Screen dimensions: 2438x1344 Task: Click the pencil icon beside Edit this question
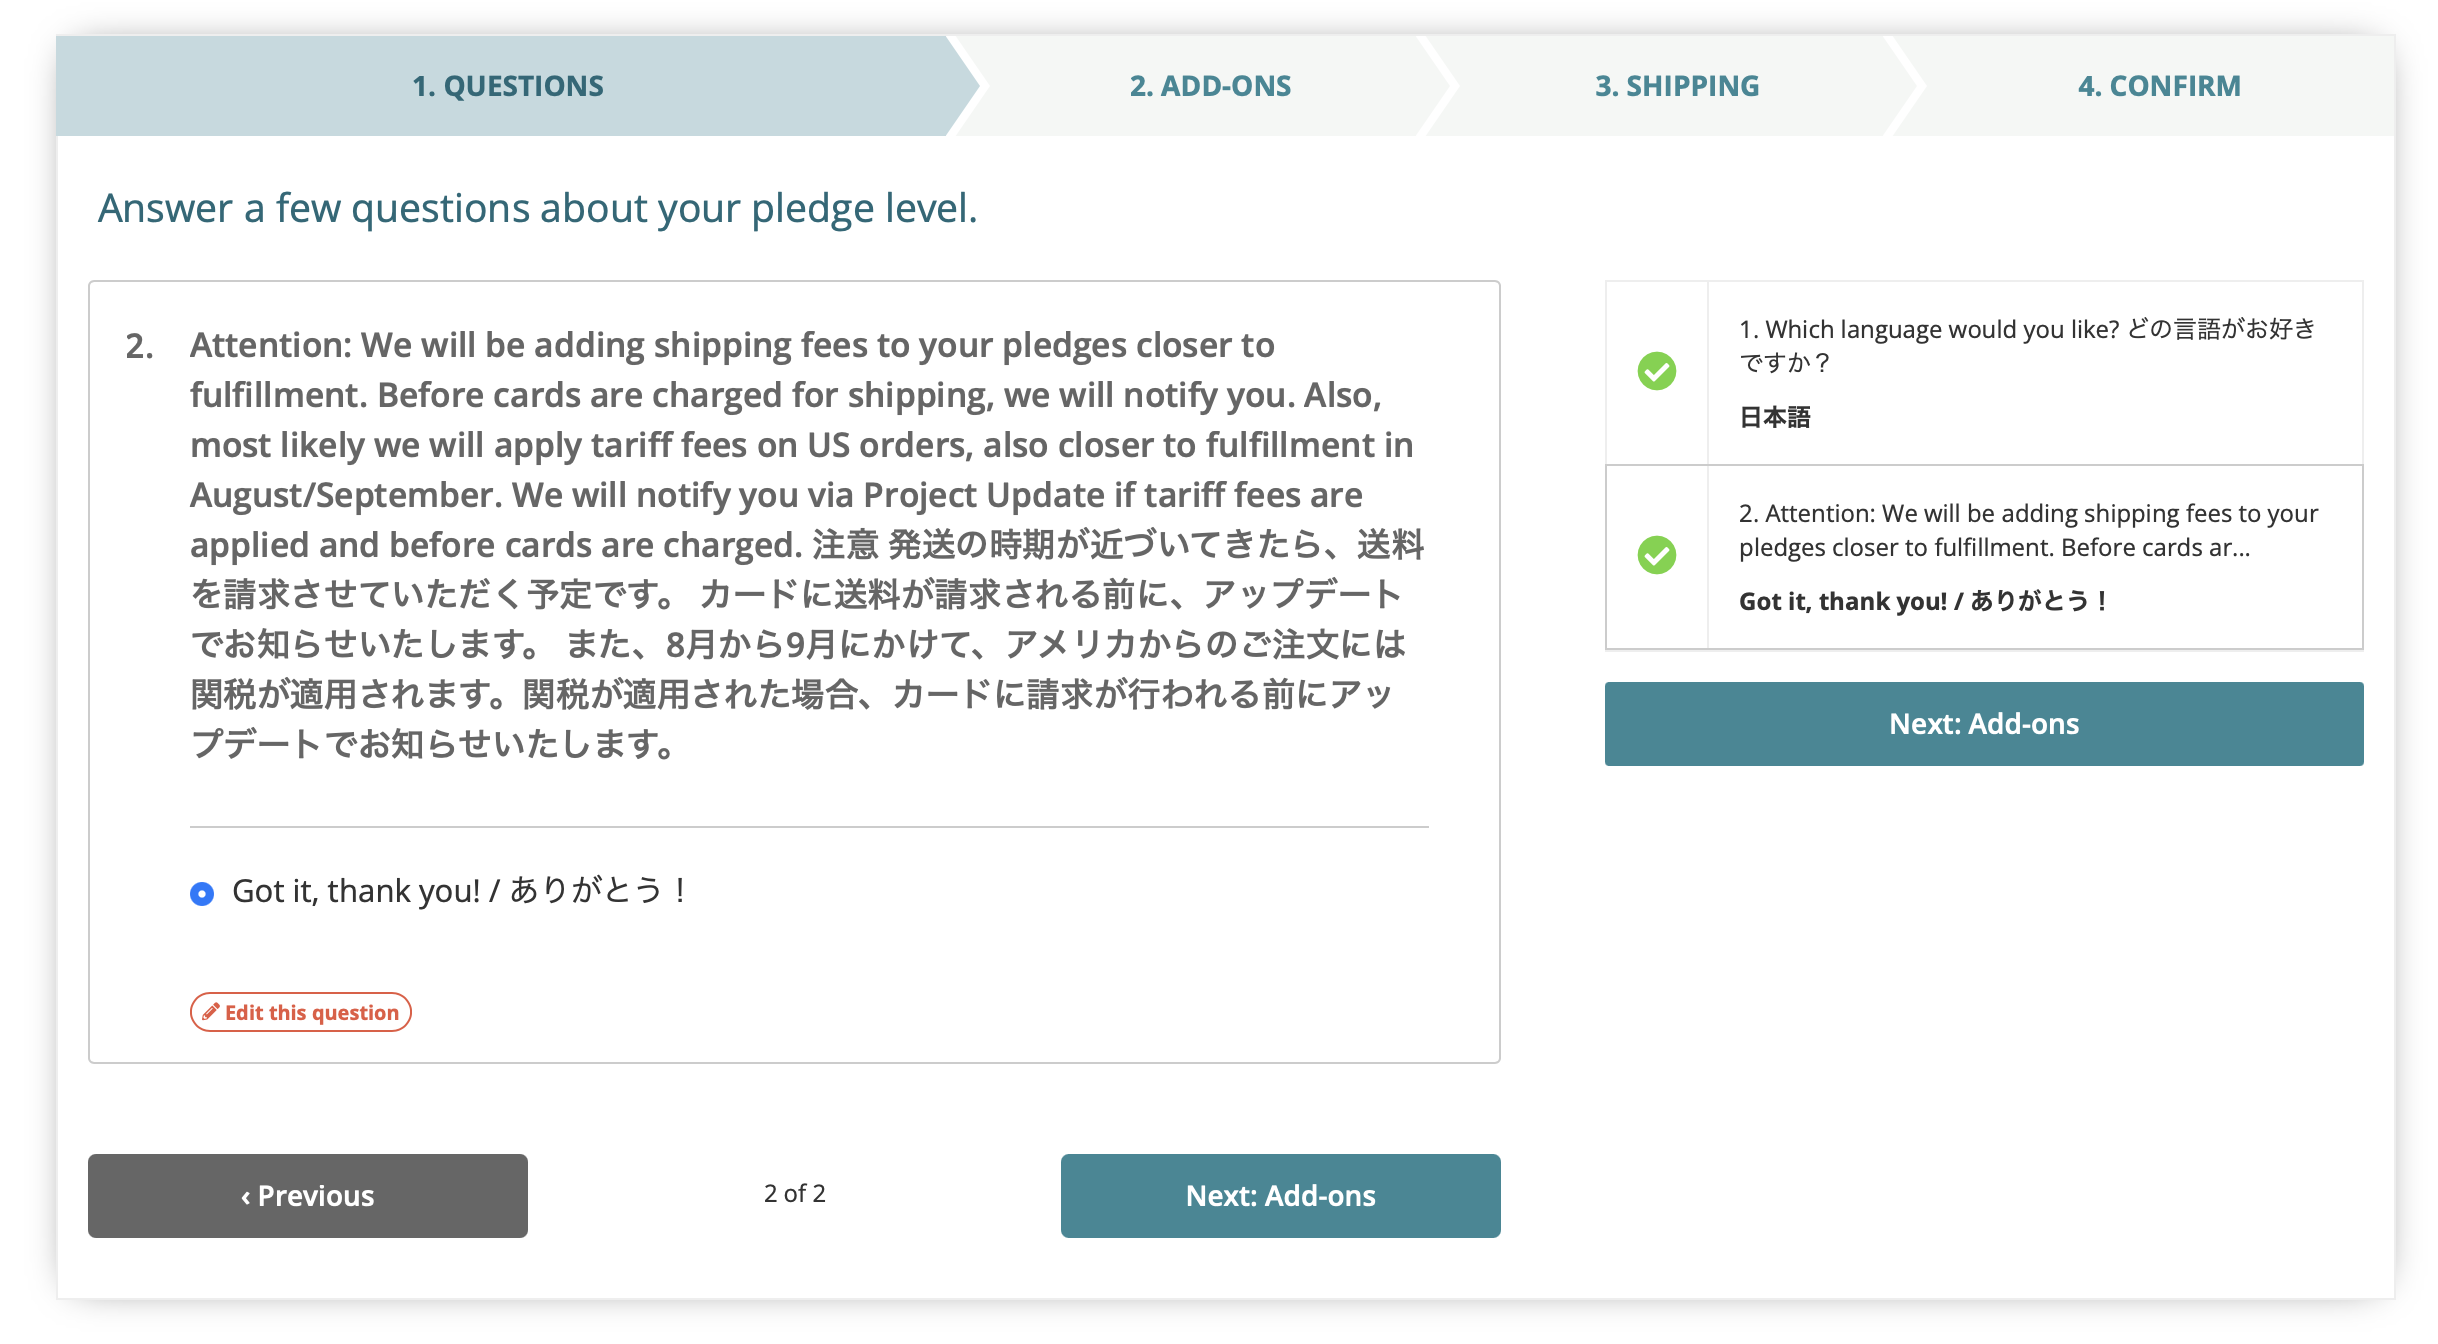(x=210, y=1012)
